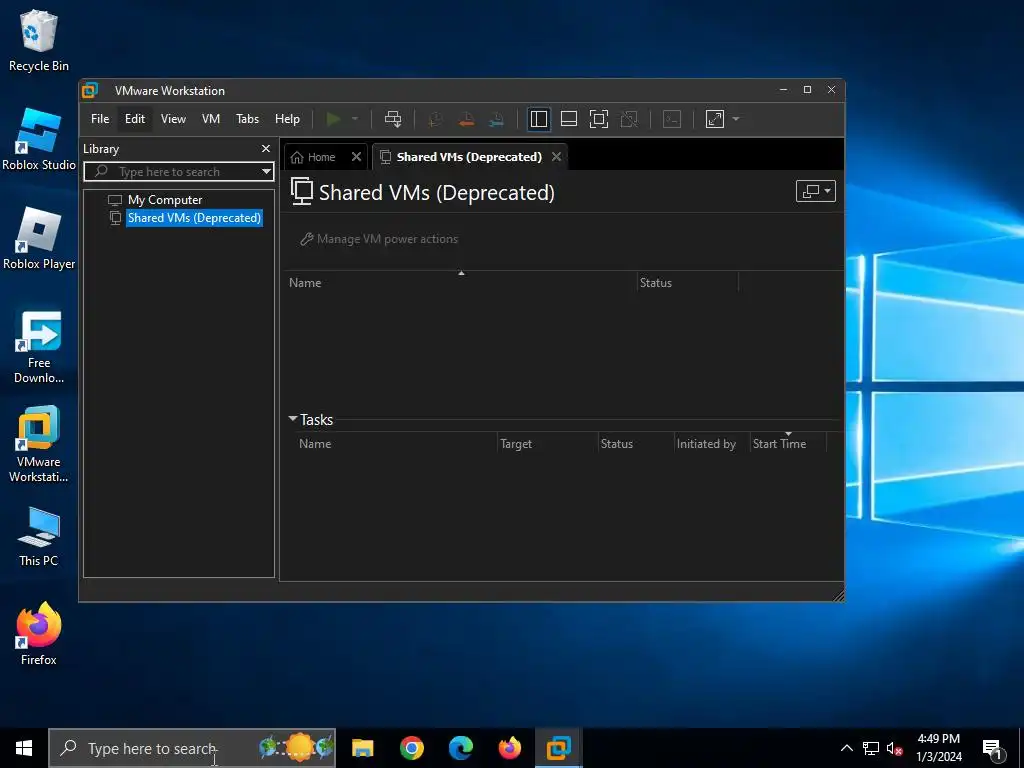Click the muted volume tray icon
This screenshot has height=768, width=1024.
894,748
